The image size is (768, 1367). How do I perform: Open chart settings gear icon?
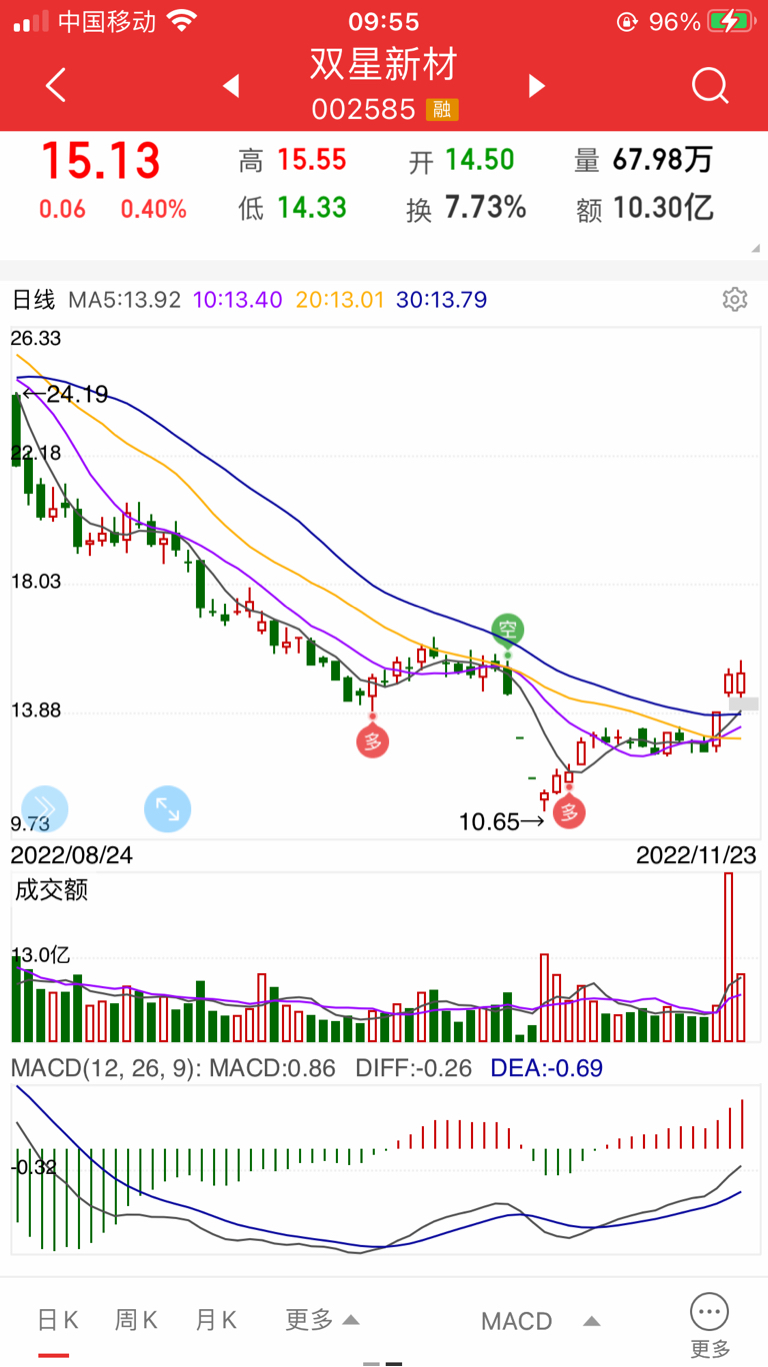(x=735, y=299)
